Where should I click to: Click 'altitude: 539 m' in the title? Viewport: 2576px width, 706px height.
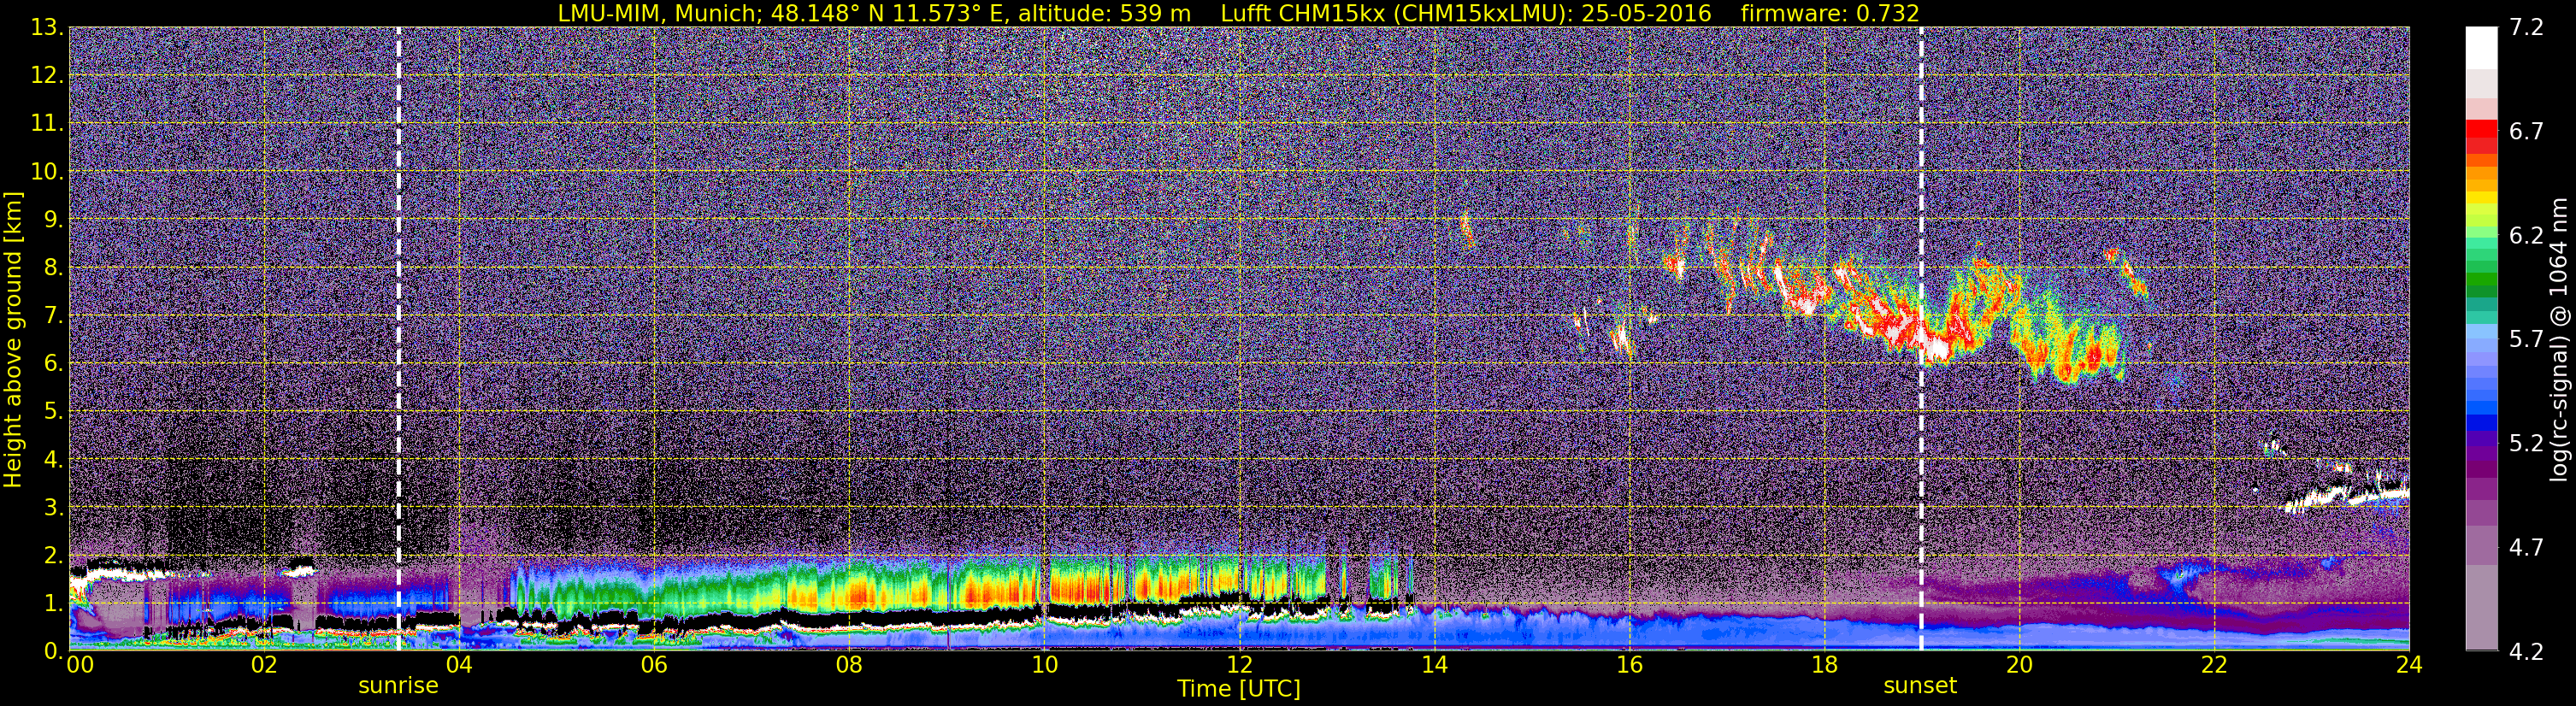[x=1104, y=13]
